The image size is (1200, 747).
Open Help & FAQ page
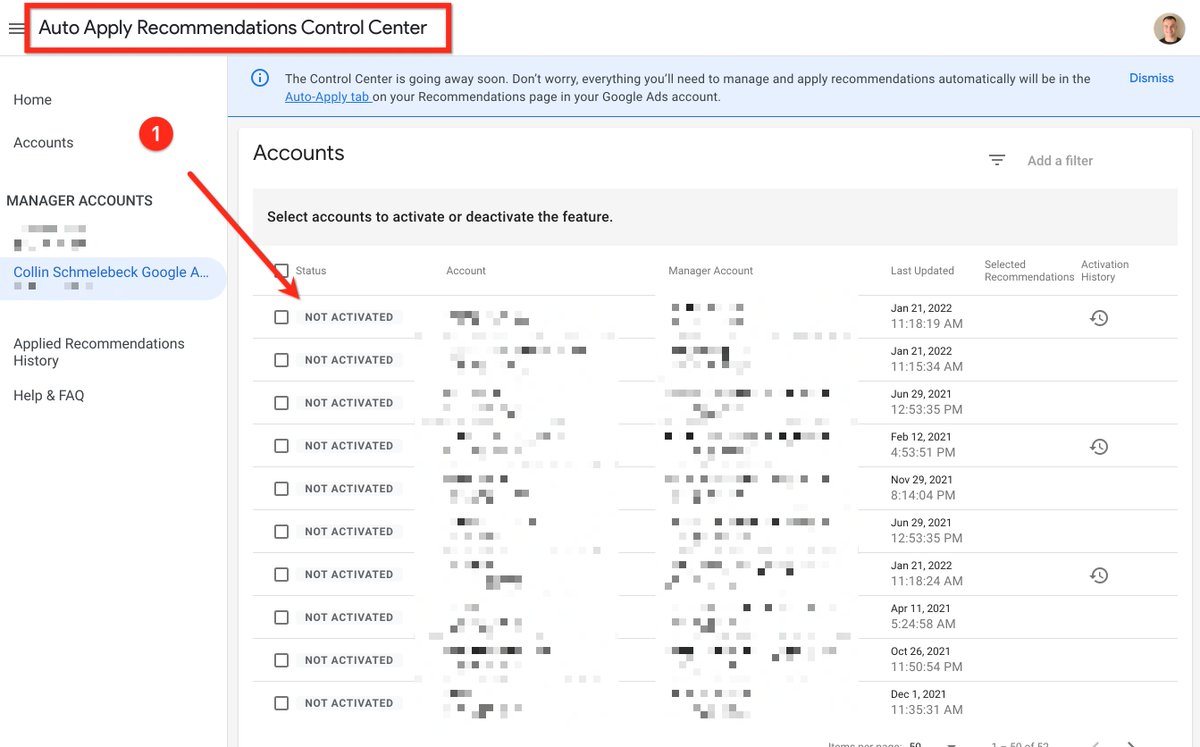(49, 396)
